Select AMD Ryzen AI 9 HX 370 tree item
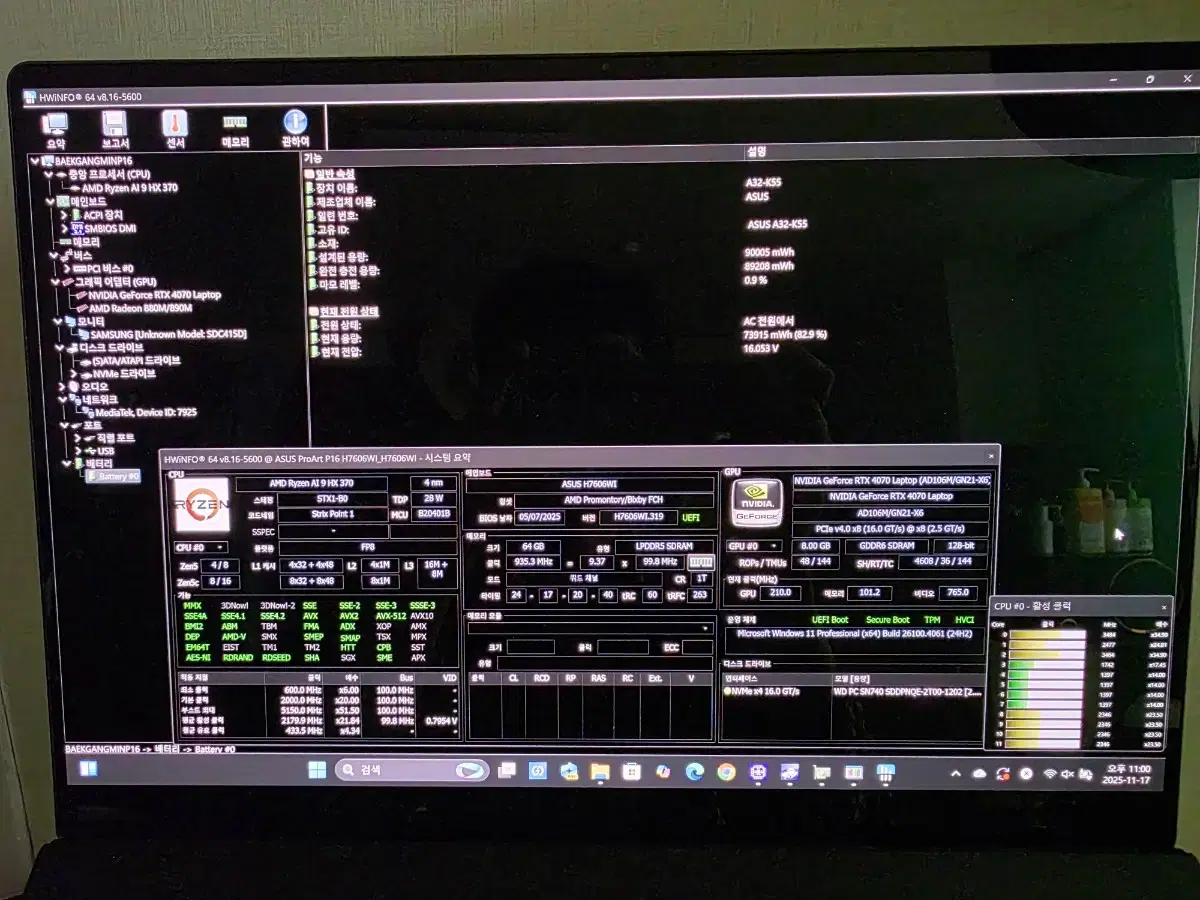The width and height of the screenshot is (1200, 900). tap(129, 188)
